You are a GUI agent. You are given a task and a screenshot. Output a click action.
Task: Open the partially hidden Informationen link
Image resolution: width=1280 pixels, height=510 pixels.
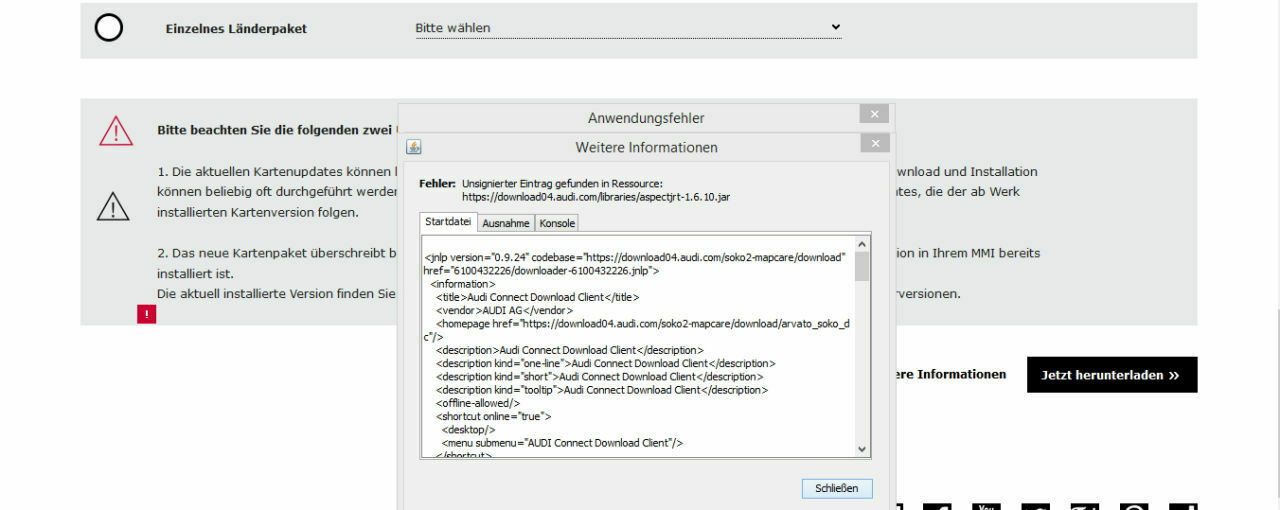tap(951, 374)
